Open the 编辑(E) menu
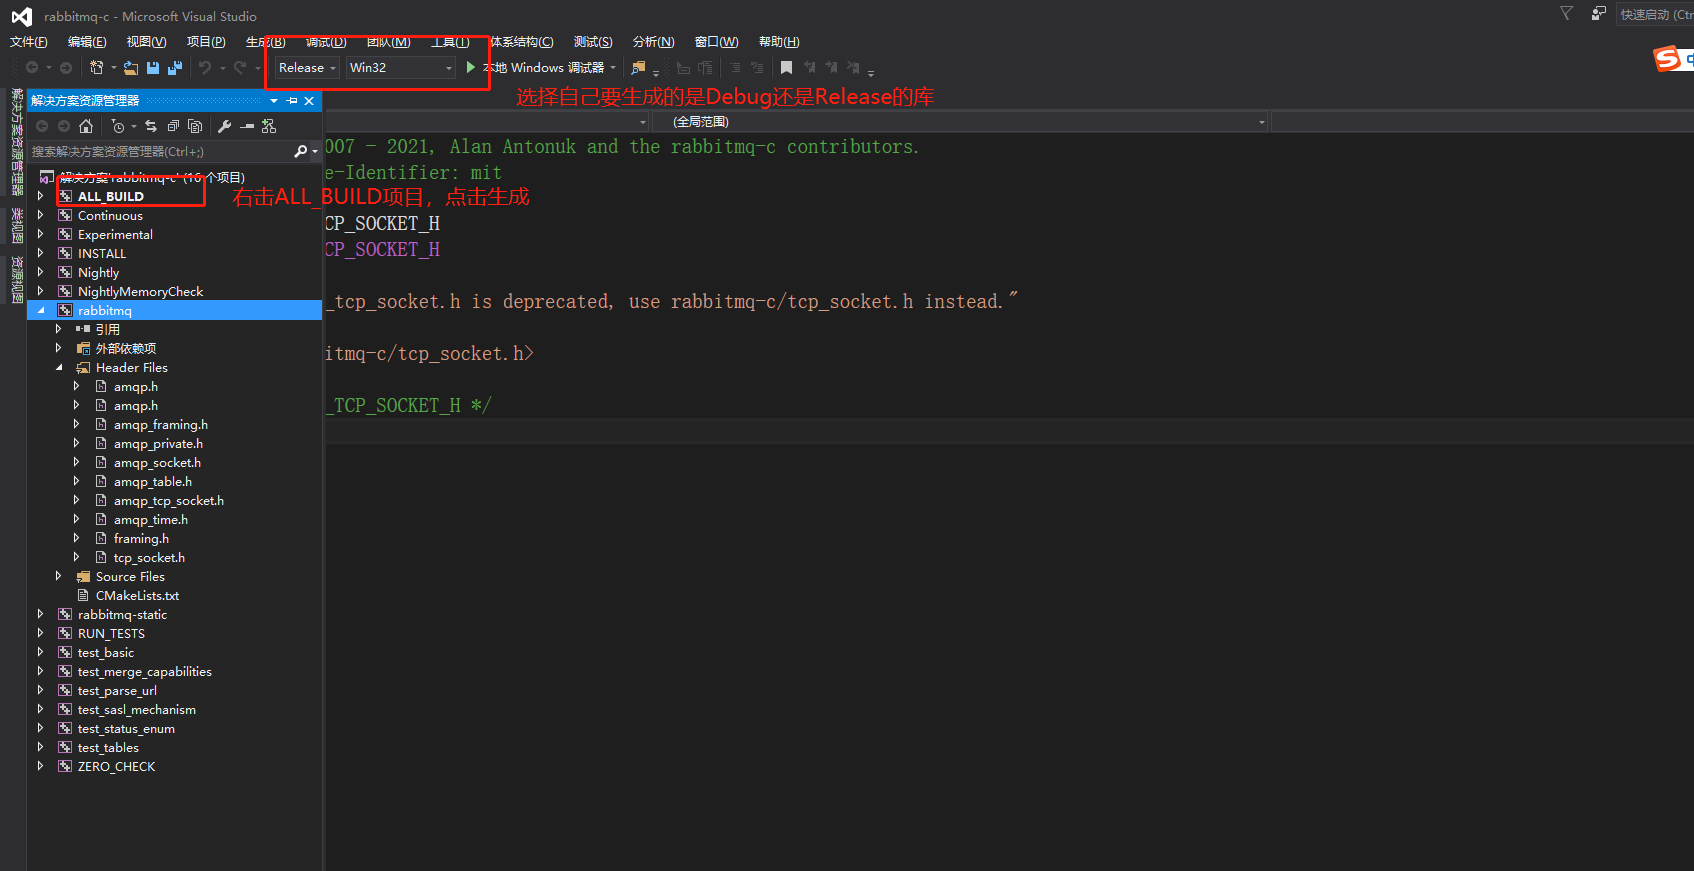 [x=87, y=41]
